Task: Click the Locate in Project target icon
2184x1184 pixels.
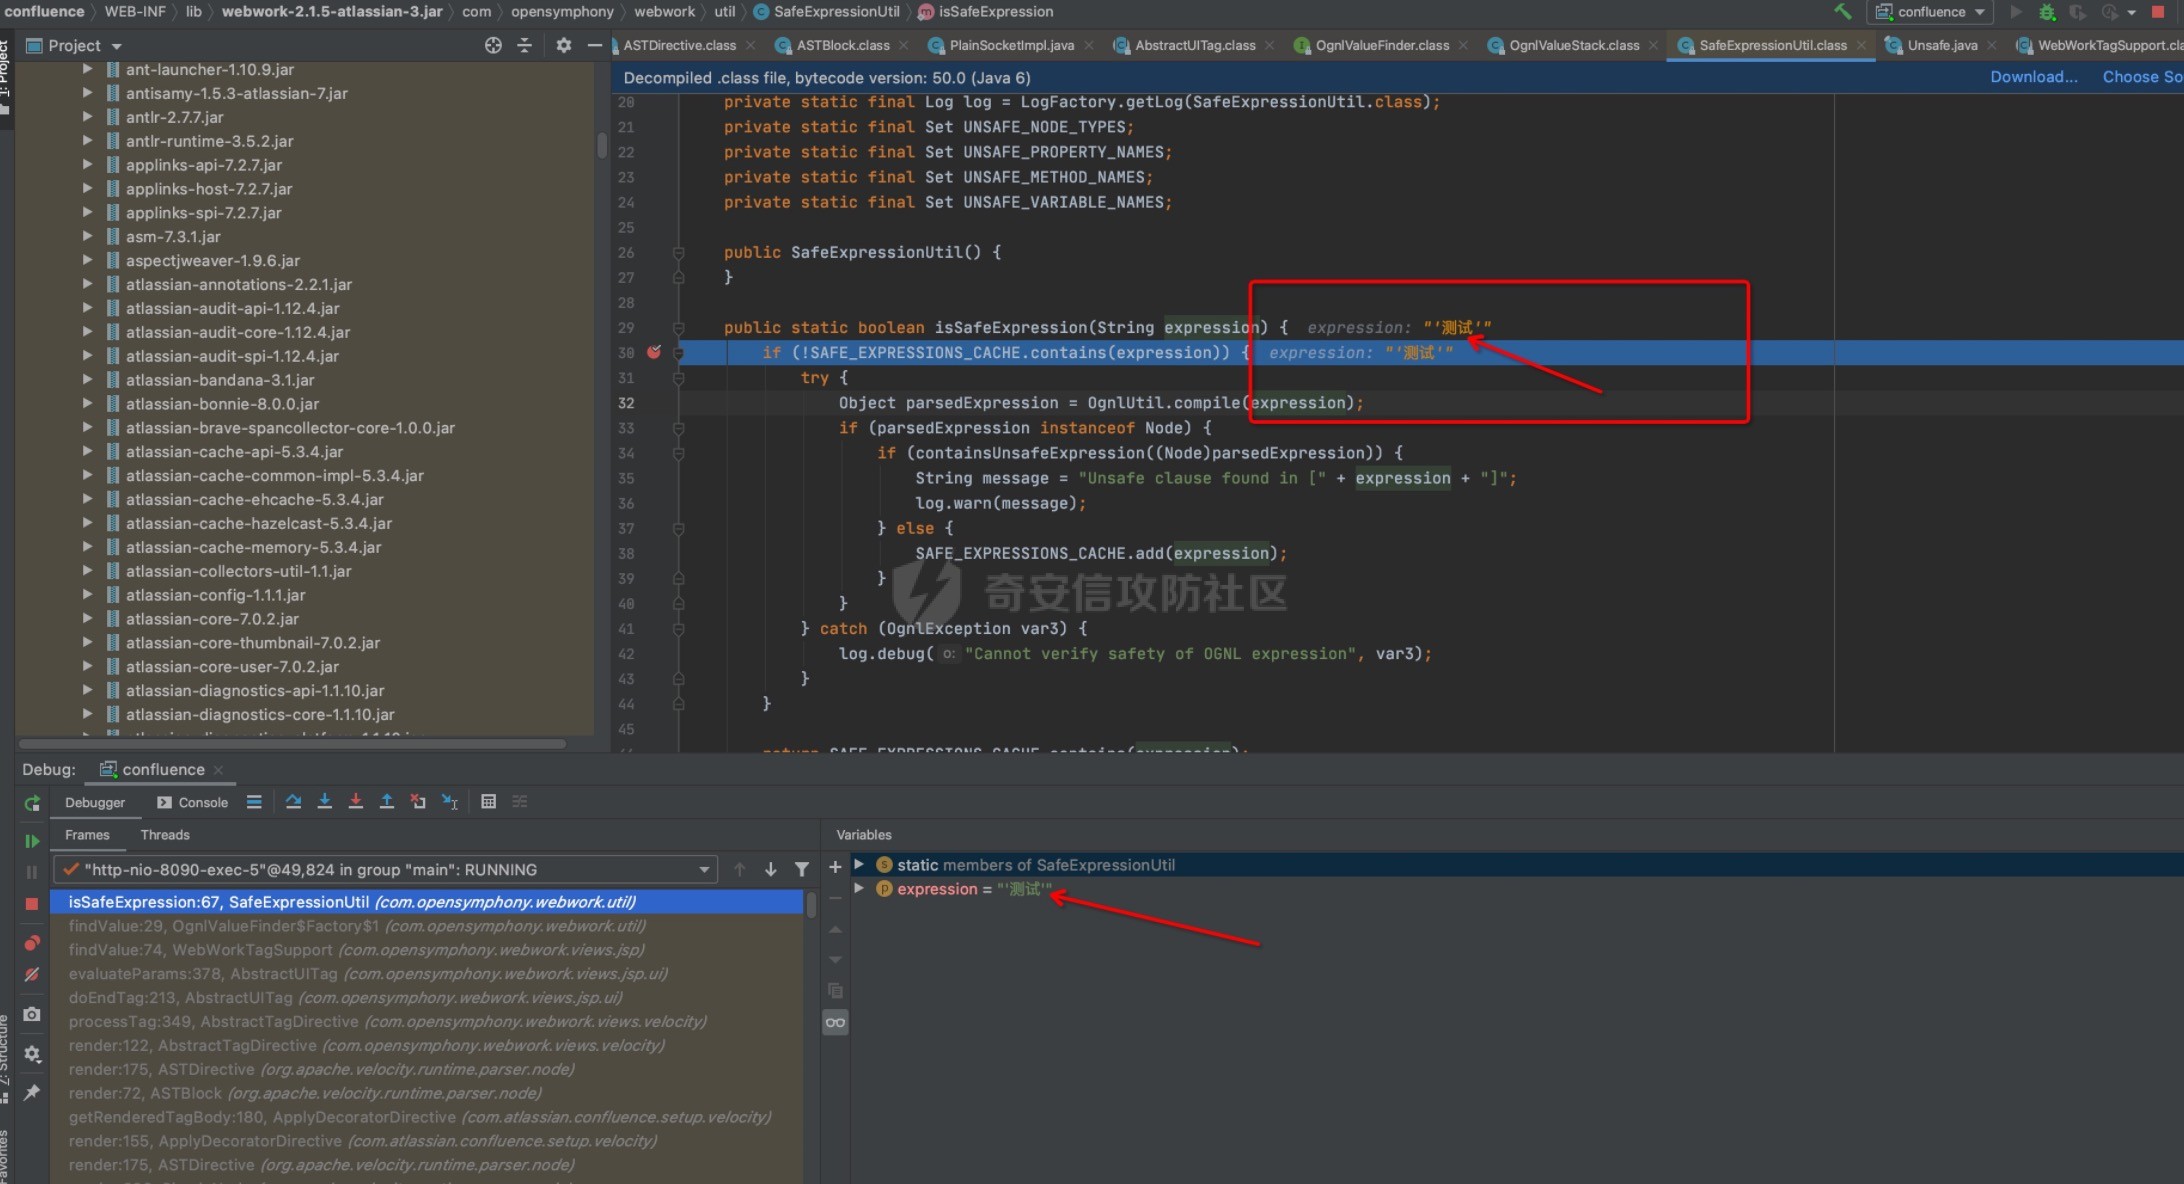Action: [493, 45]
